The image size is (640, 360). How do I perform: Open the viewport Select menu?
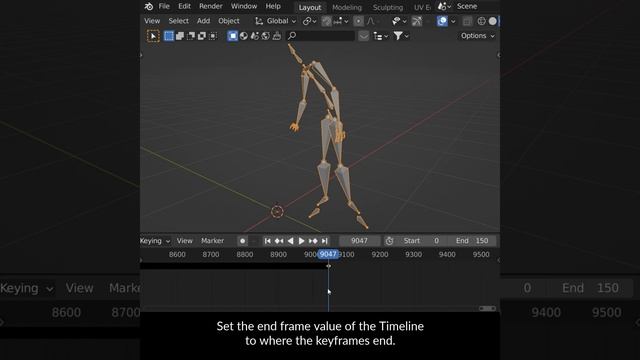point(178,21)
